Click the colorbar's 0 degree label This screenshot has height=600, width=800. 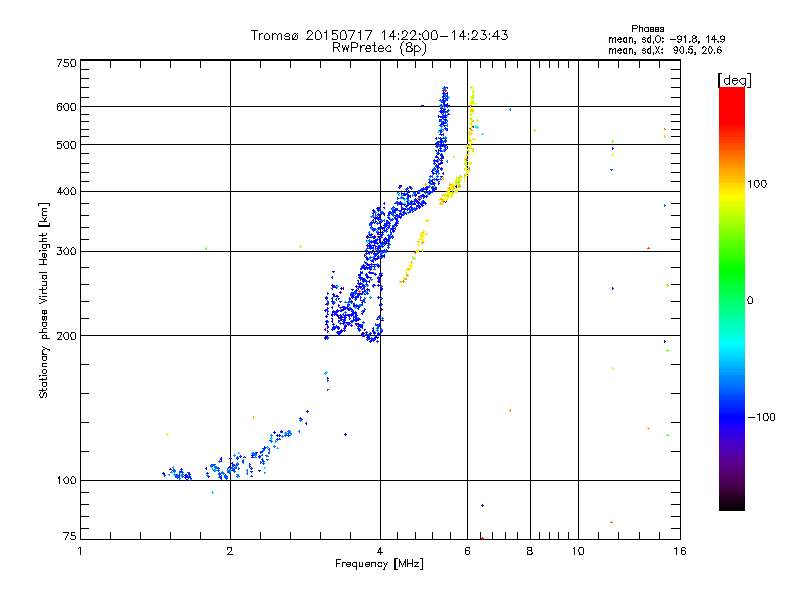pyautogui.click(x=750, y=301)
